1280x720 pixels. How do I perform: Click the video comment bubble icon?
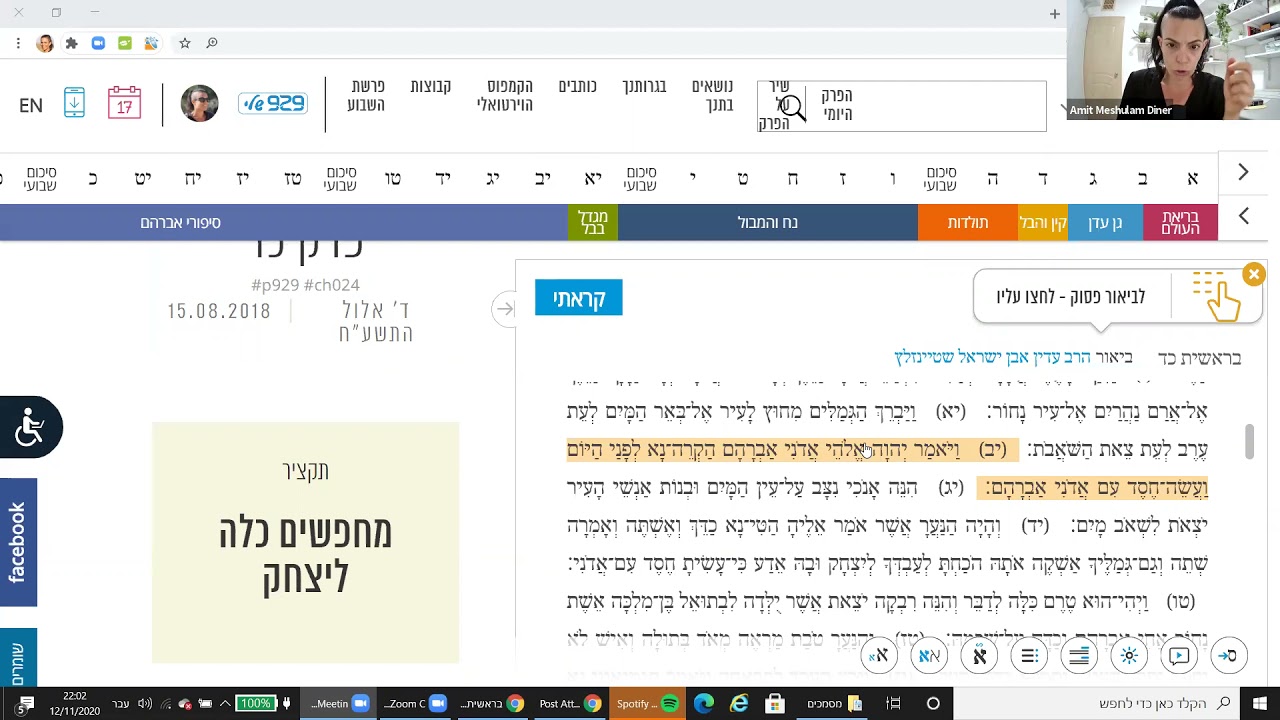(1179, 656)
